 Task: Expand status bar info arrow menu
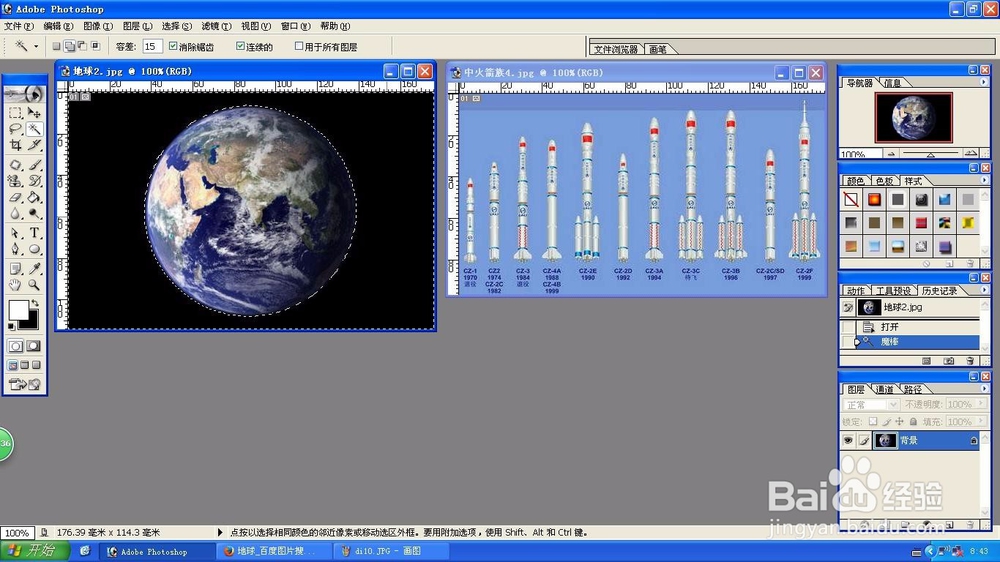pyautogui.click(x=220, y=532)
